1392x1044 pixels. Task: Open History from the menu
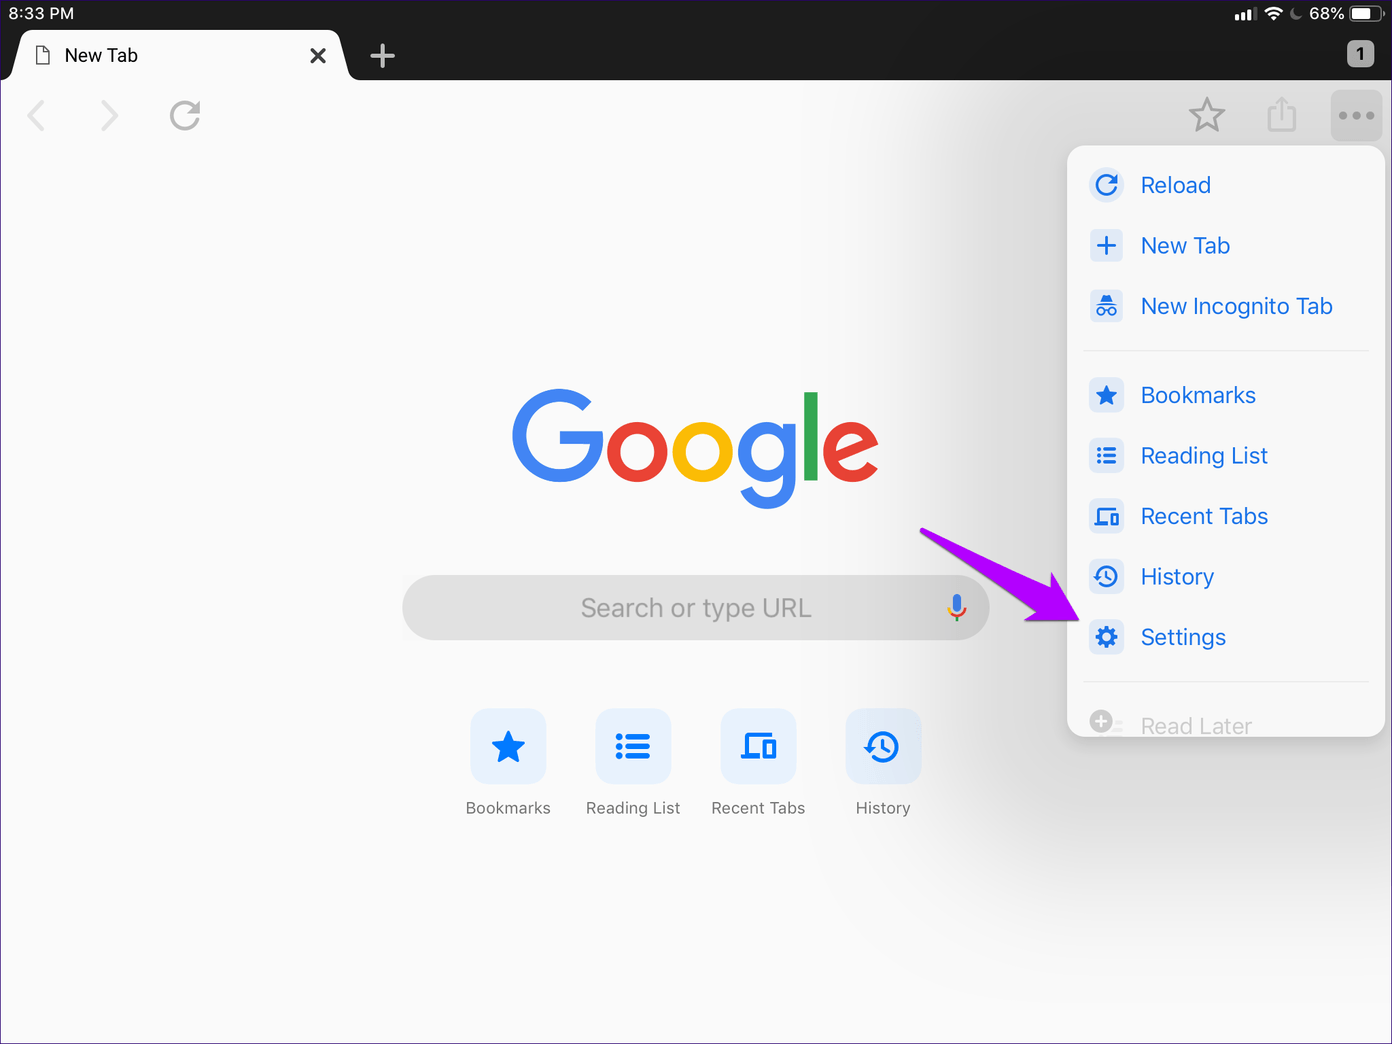point(1226,577)
